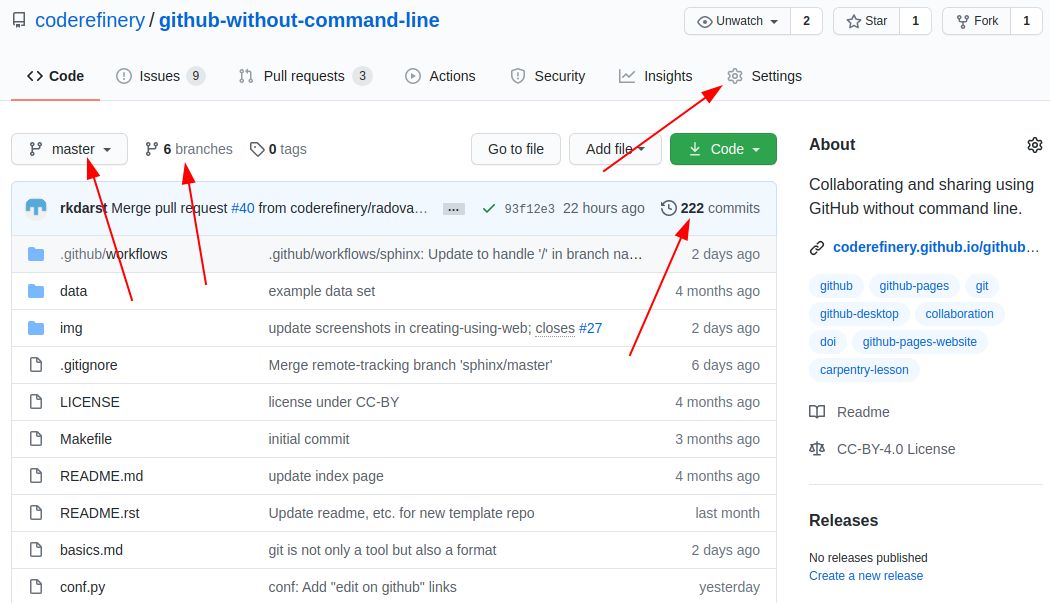Click the data folder icon
The width and height of the screenshot is (1050, 603).
pos(36,291)
